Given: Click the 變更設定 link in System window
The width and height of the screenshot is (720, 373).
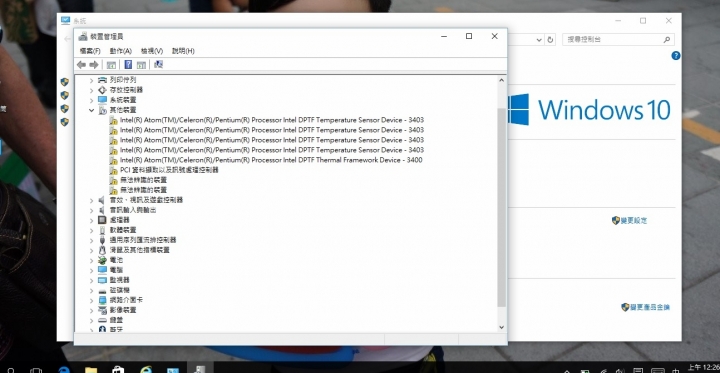Looking at the screenshot, I should coord(634,220).
